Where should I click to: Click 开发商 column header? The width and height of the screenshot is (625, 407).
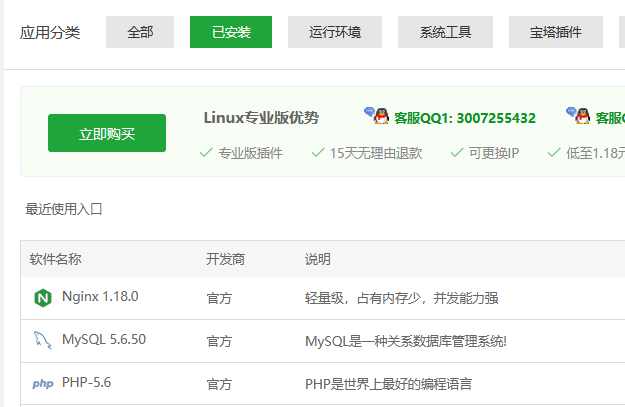click(225, 259)
